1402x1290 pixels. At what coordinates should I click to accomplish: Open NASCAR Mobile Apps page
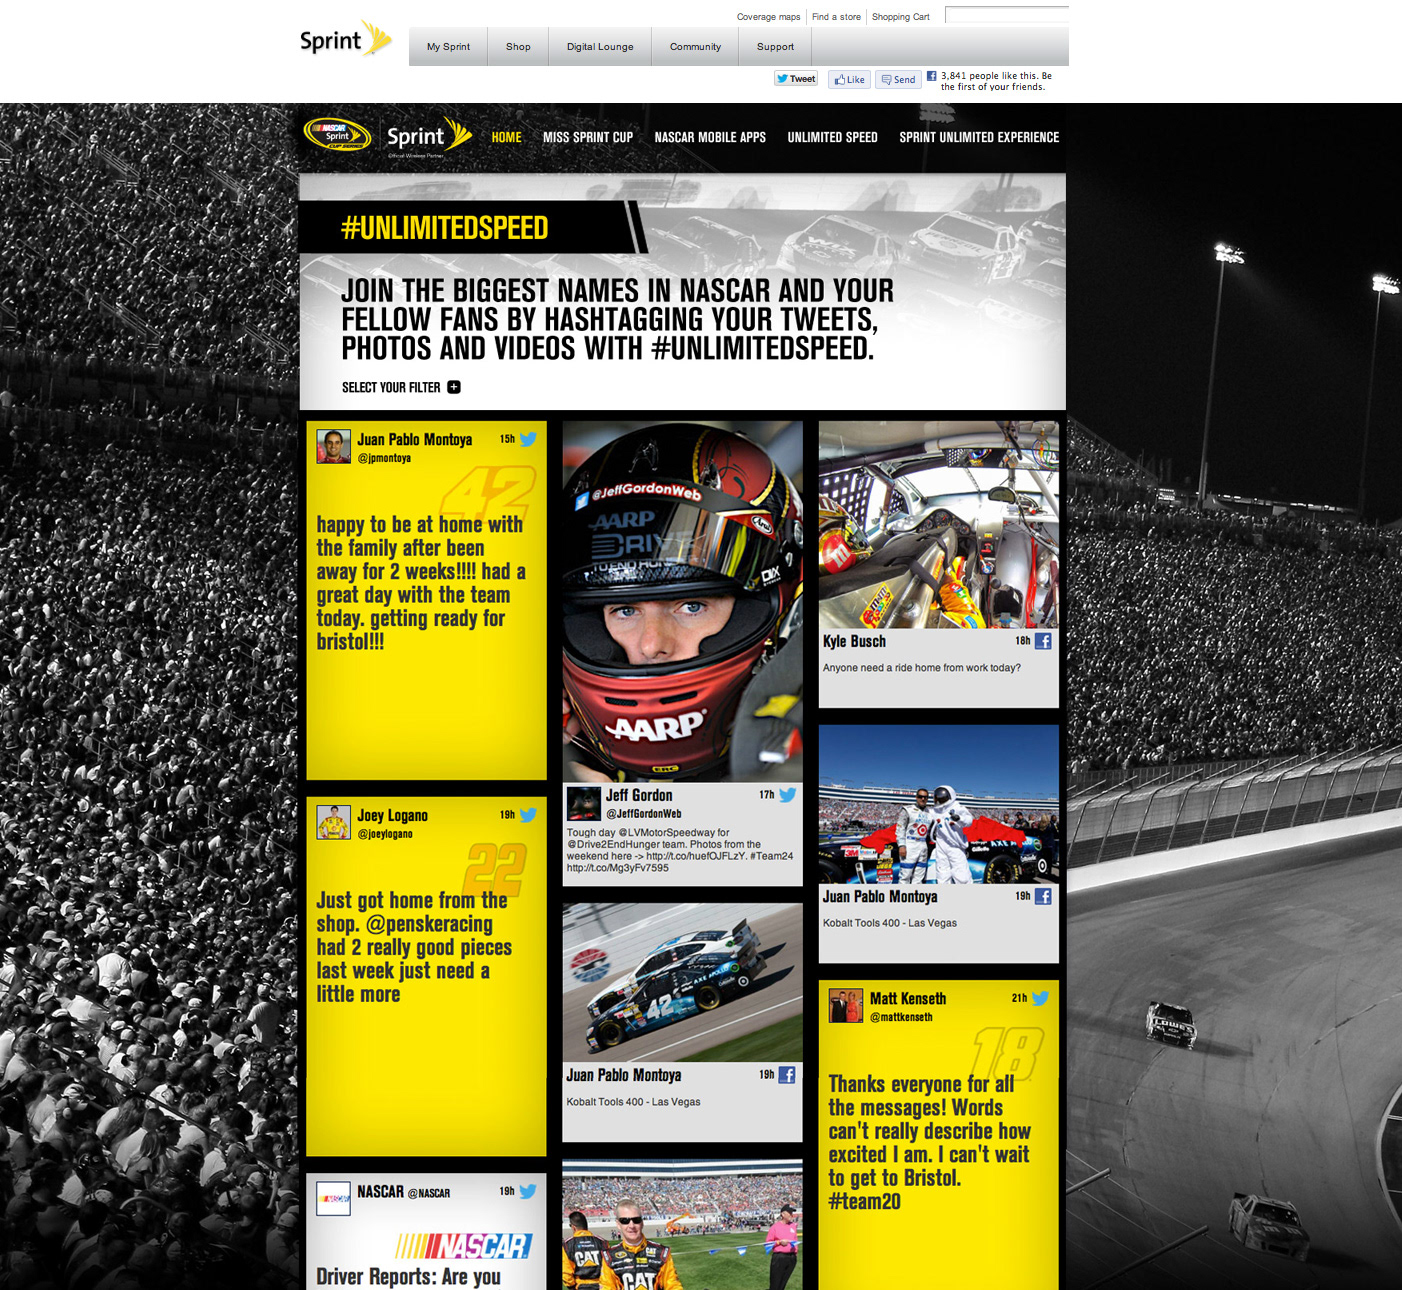pyautogui.click(x=710, y=137)
